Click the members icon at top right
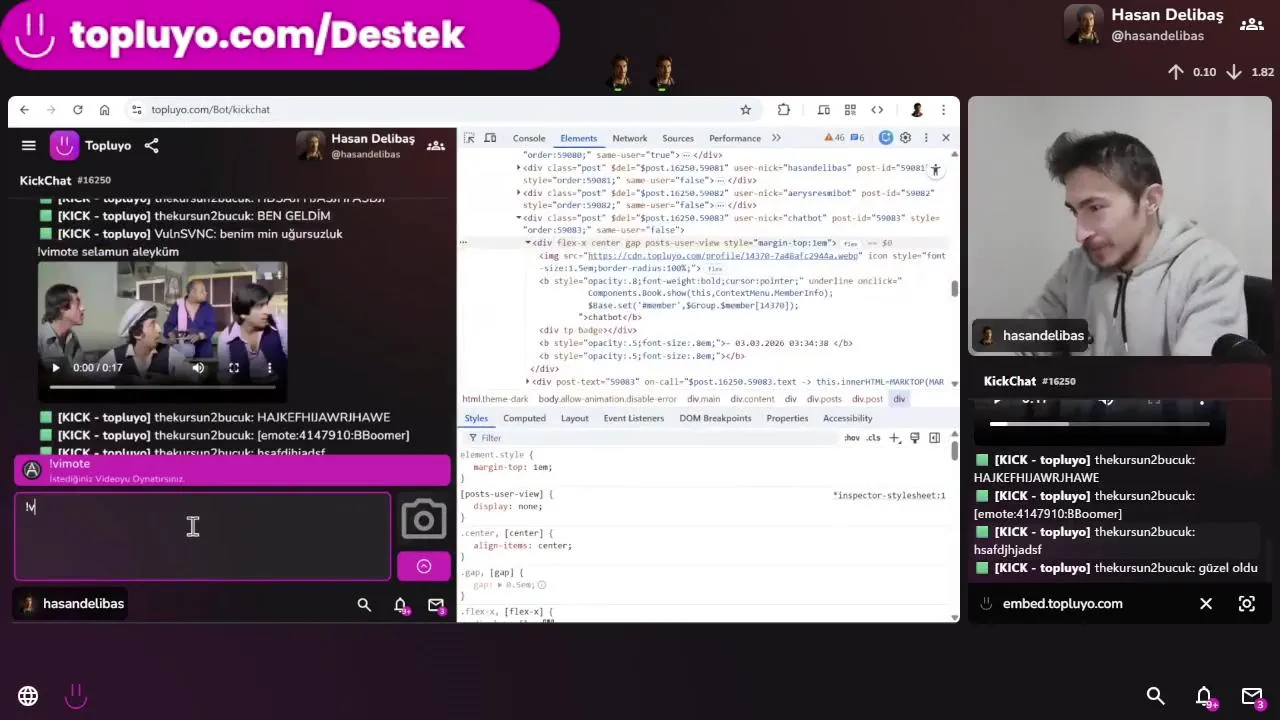The image size is (1280, 720). click(1251, 25)
